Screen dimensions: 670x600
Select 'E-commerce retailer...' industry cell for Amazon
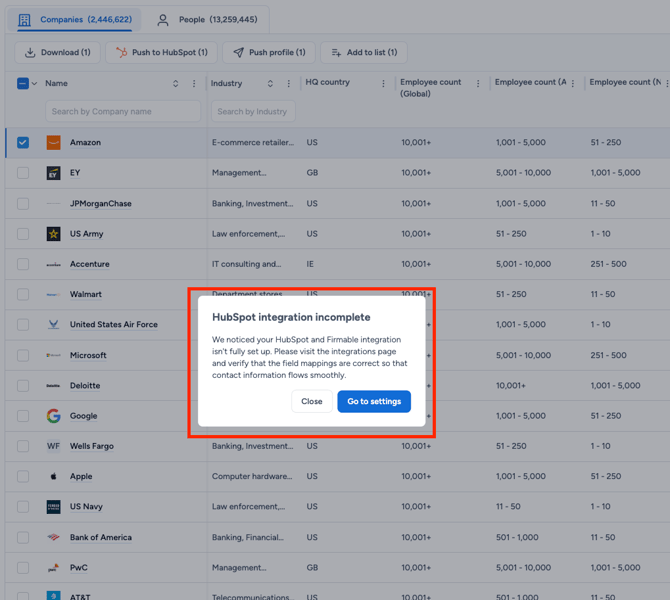coord(253,142)
